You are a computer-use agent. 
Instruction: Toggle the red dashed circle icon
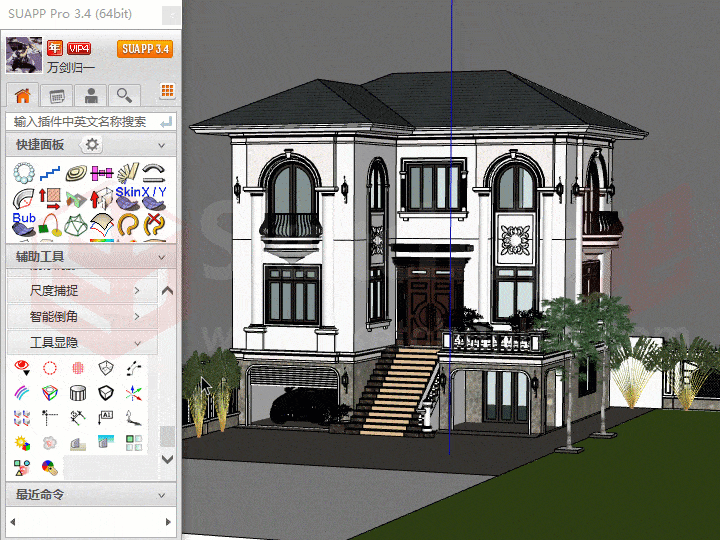coord(49,368)
